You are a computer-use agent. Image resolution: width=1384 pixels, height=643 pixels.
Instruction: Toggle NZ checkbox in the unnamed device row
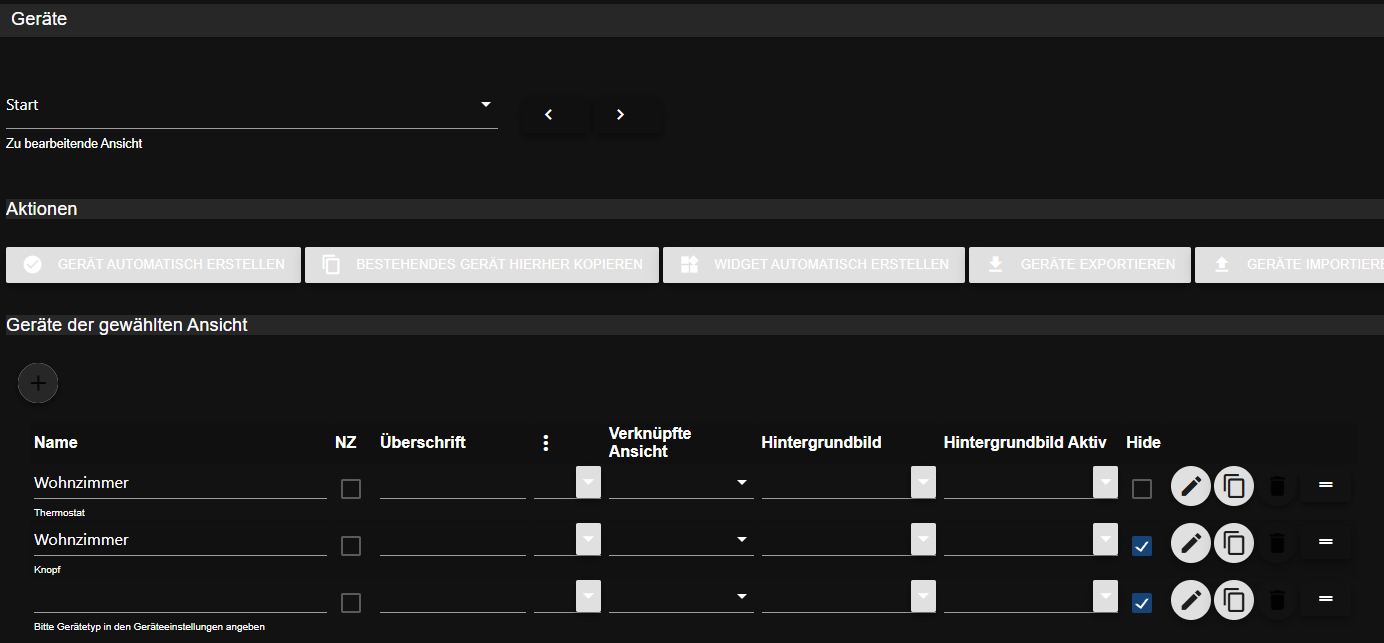pyautogui.click(x=351, y=603)
